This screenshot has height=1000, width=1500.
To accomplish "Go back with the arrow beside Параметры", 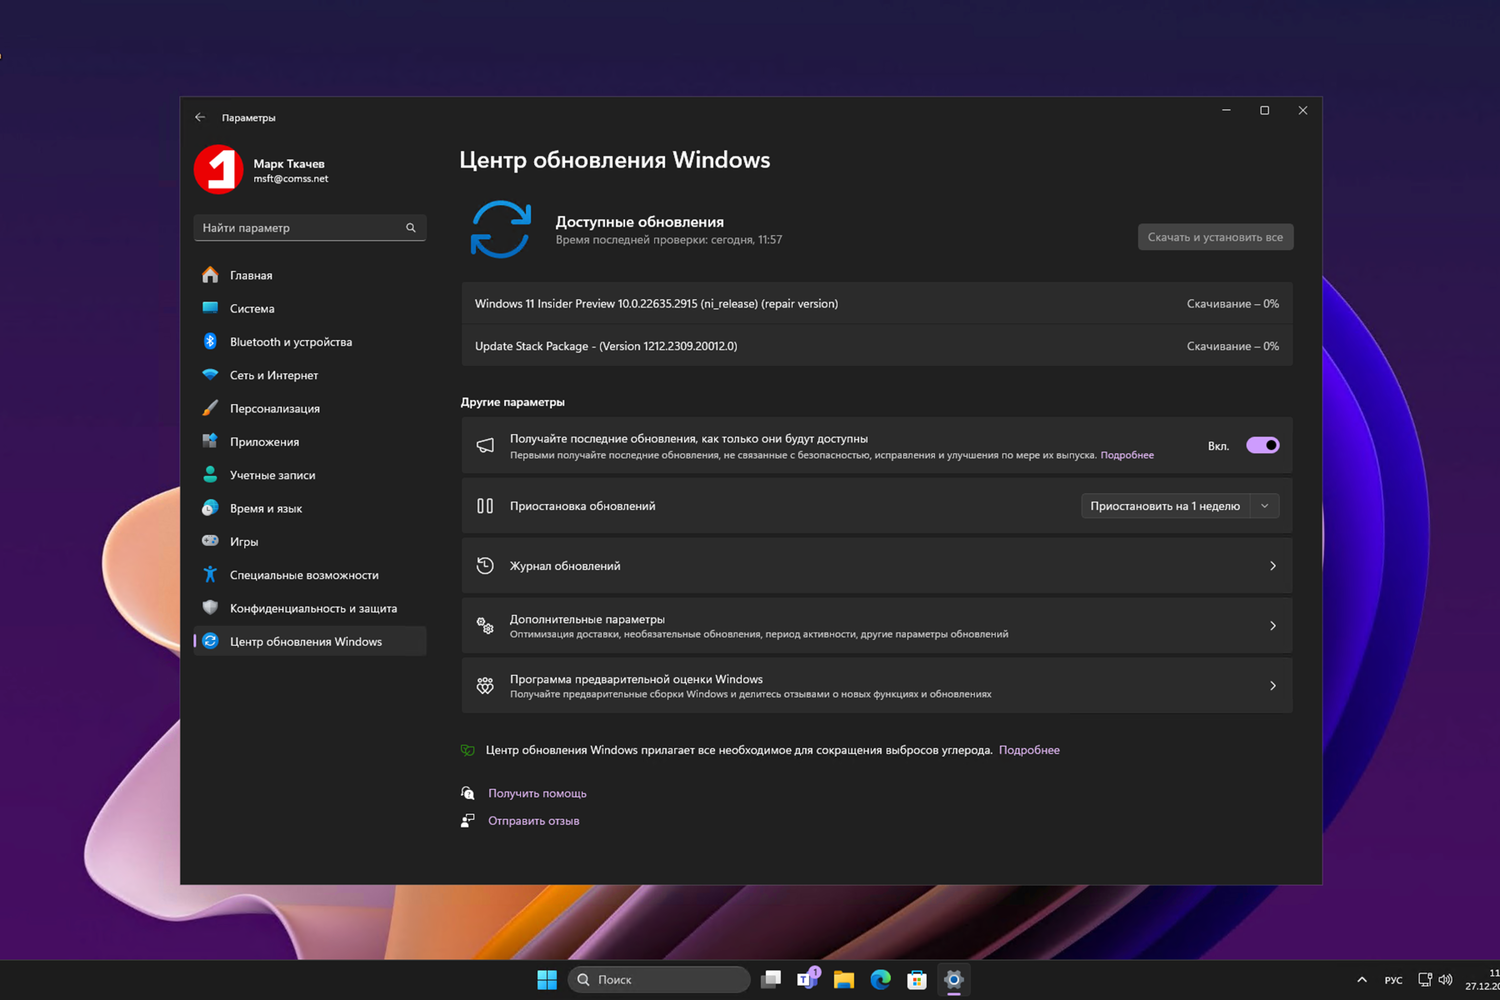I will pos(200,117).
